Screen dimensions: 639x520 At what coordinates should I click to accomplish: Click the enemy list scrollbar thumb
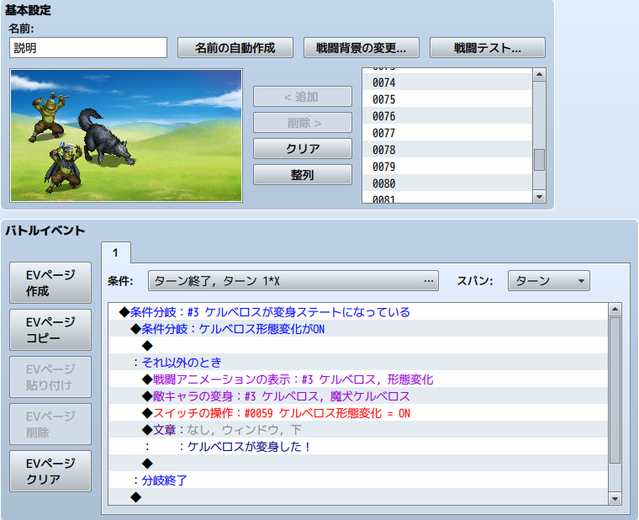click(x=539, y=160)
